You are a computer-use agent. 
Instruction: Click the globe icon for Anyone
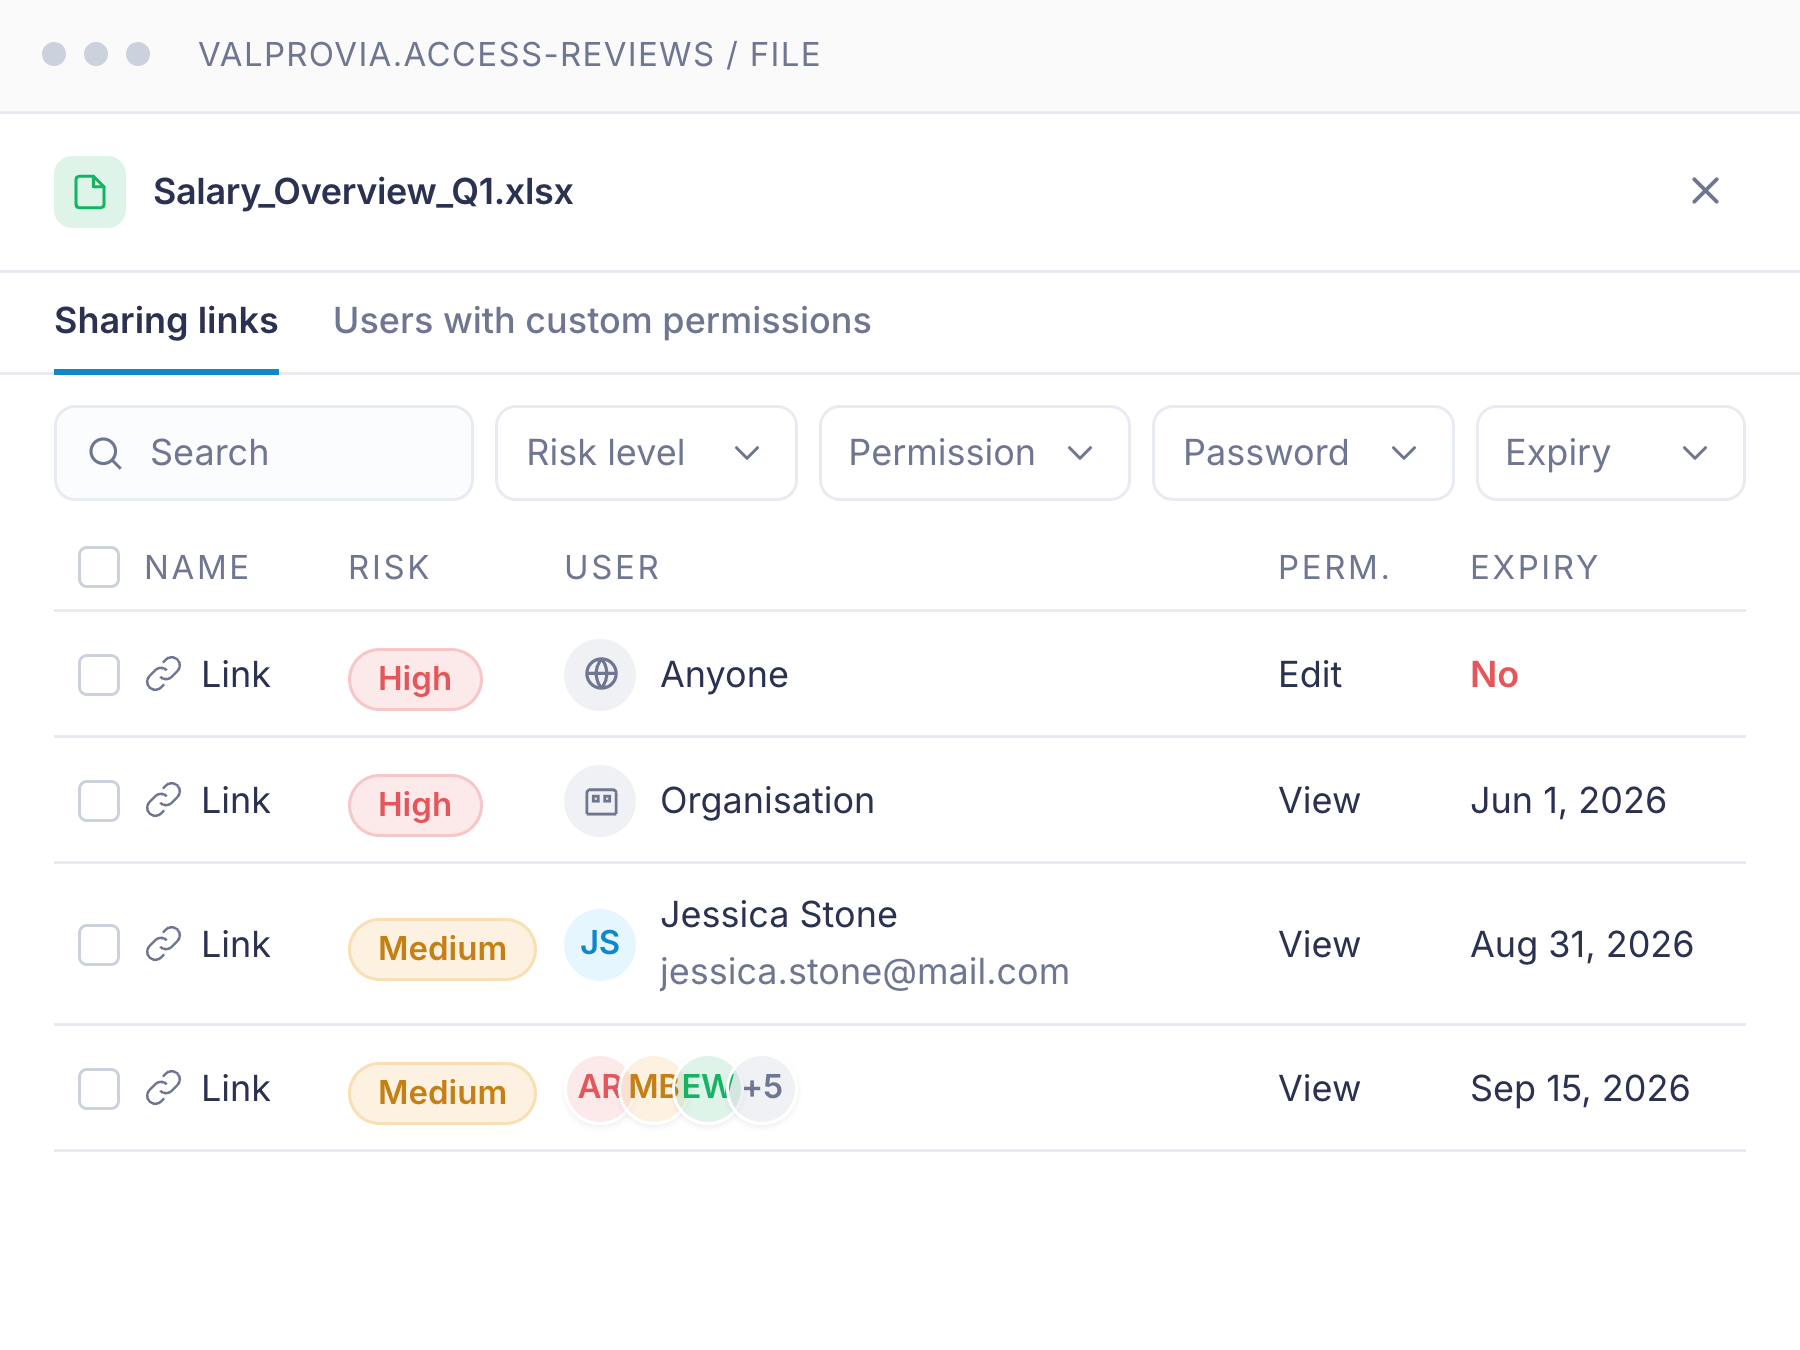600,675
